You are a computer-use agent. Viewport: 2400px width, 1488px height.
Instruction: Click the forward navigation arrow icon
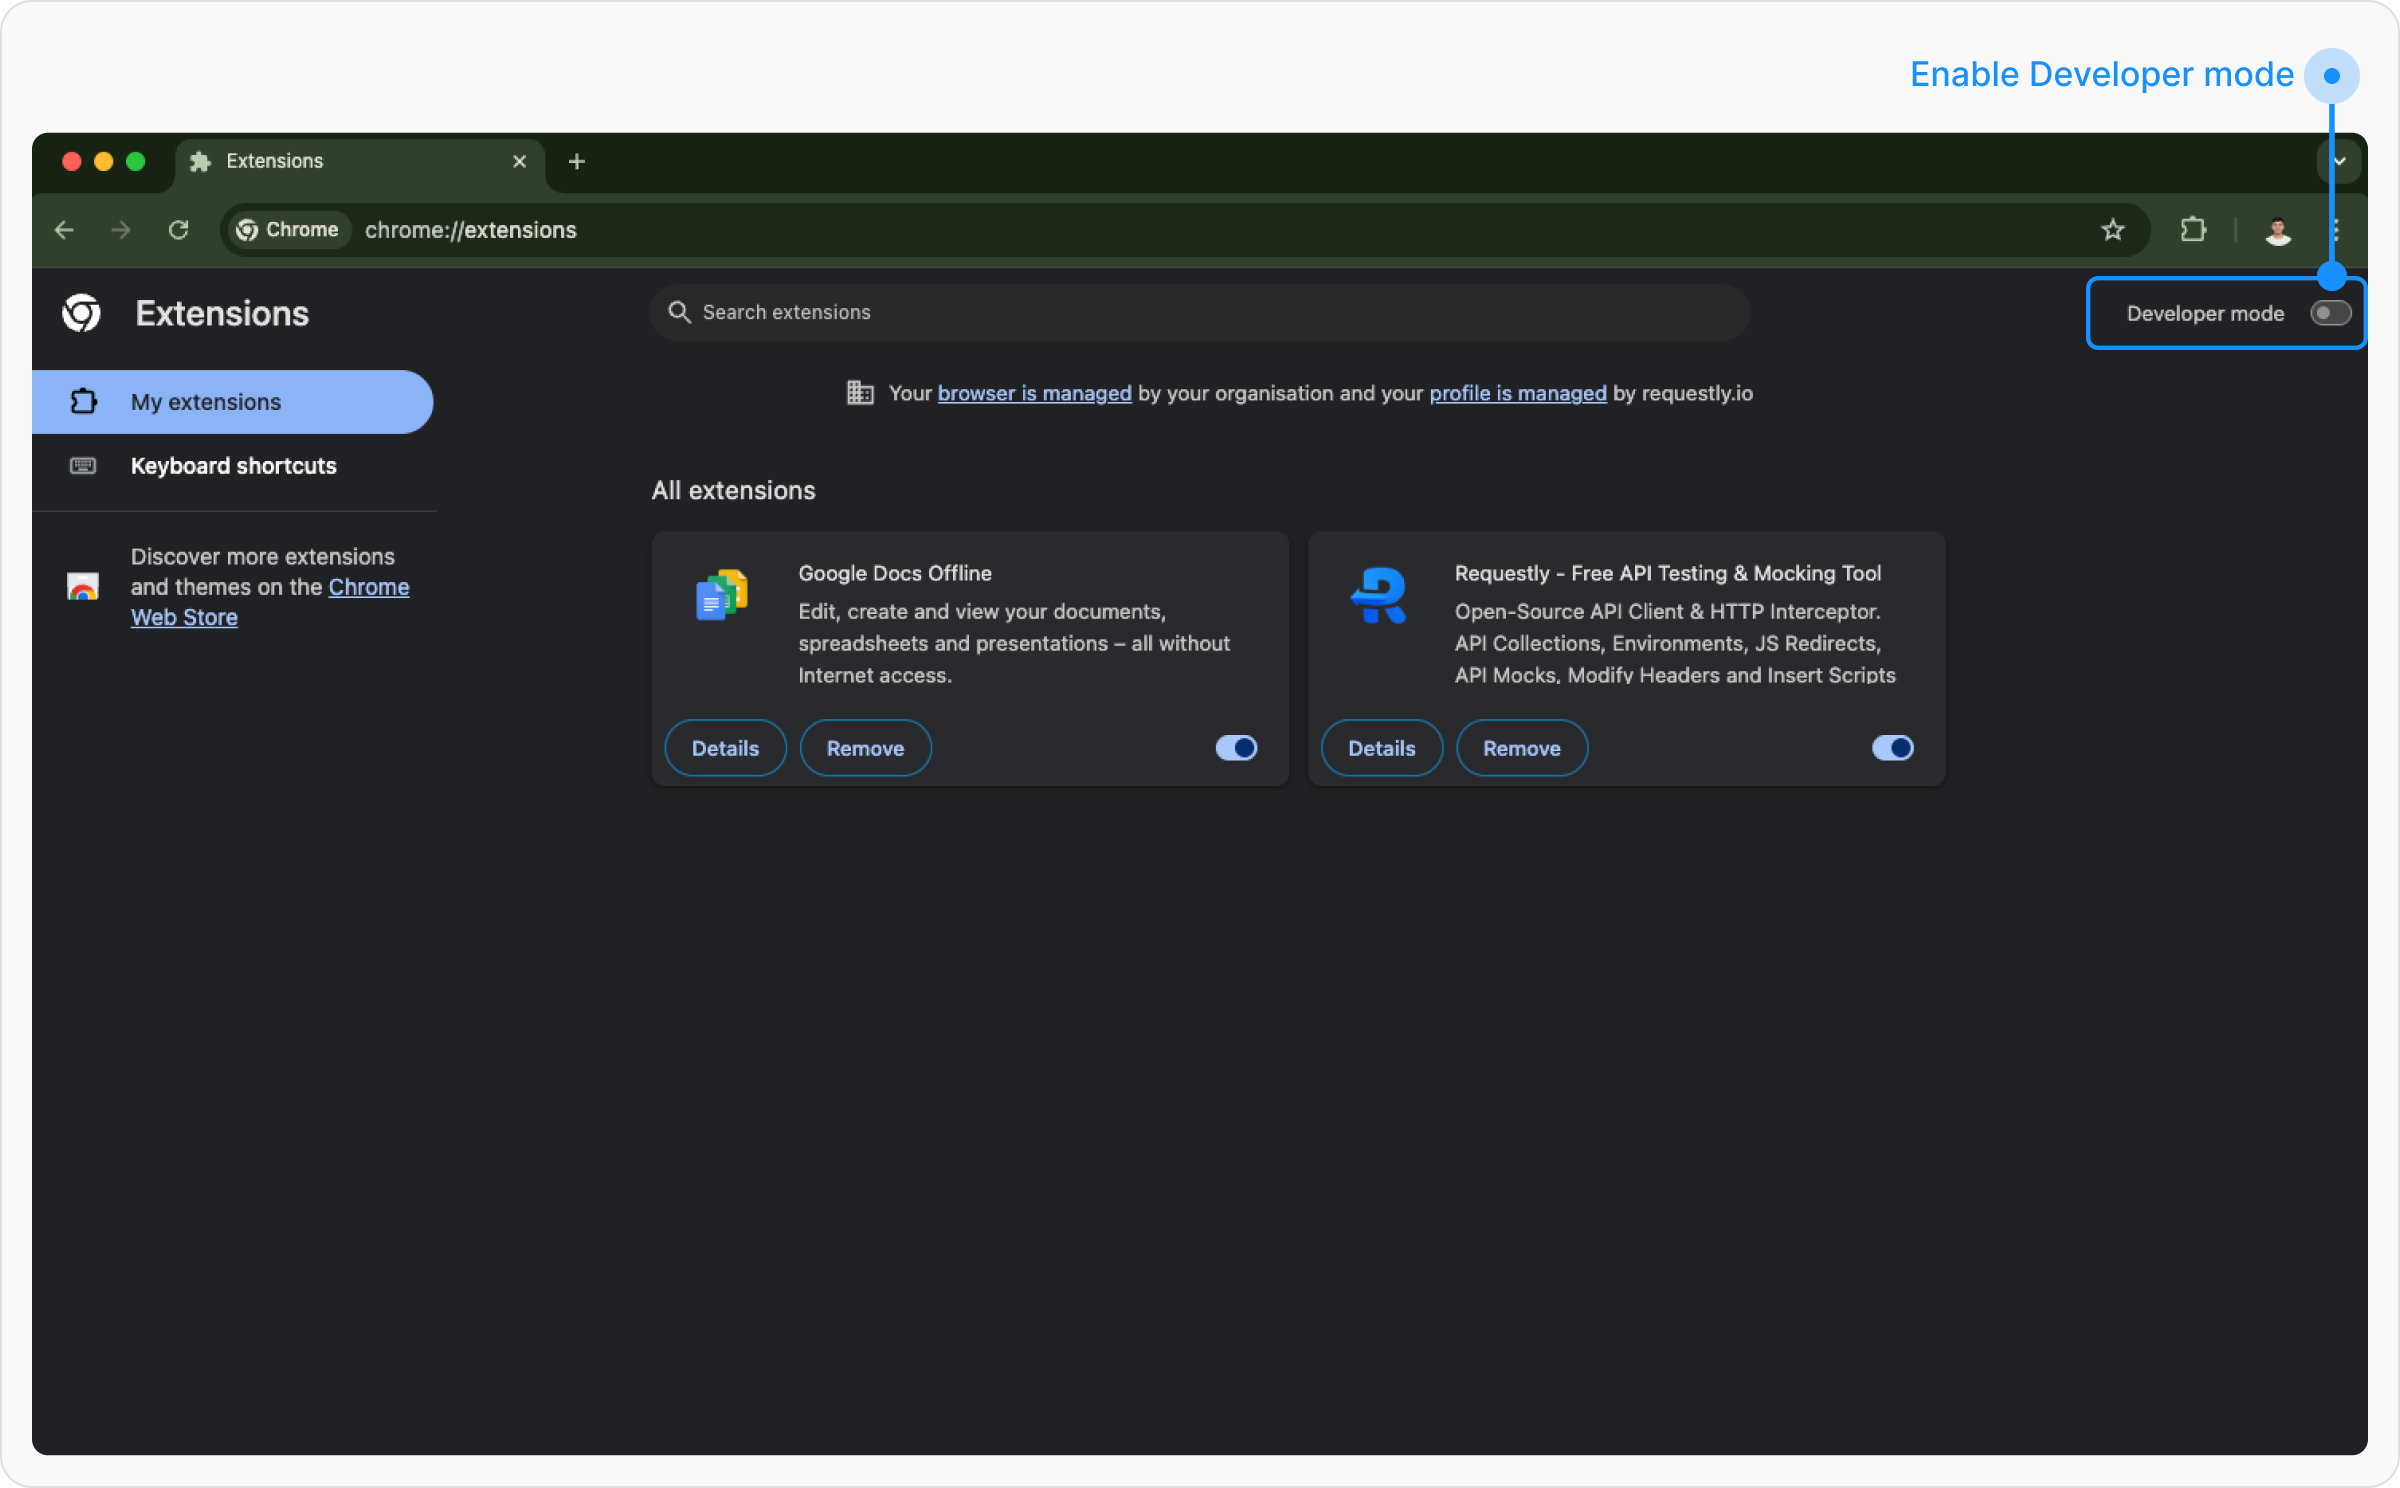pyautogui.click(x=121, y=230)
